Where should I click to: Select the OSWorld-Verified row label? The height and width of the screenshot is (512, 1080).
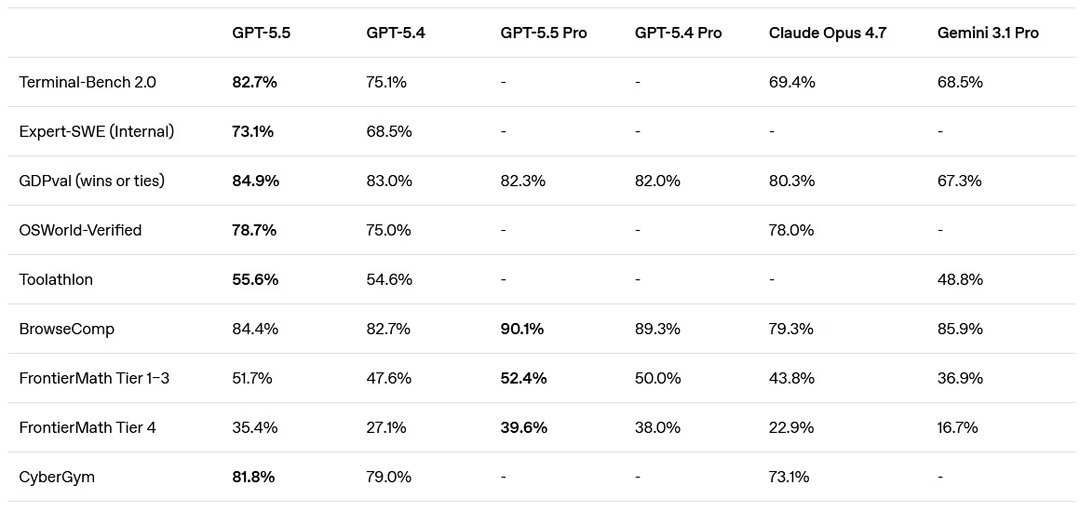(x=80, y=230)
